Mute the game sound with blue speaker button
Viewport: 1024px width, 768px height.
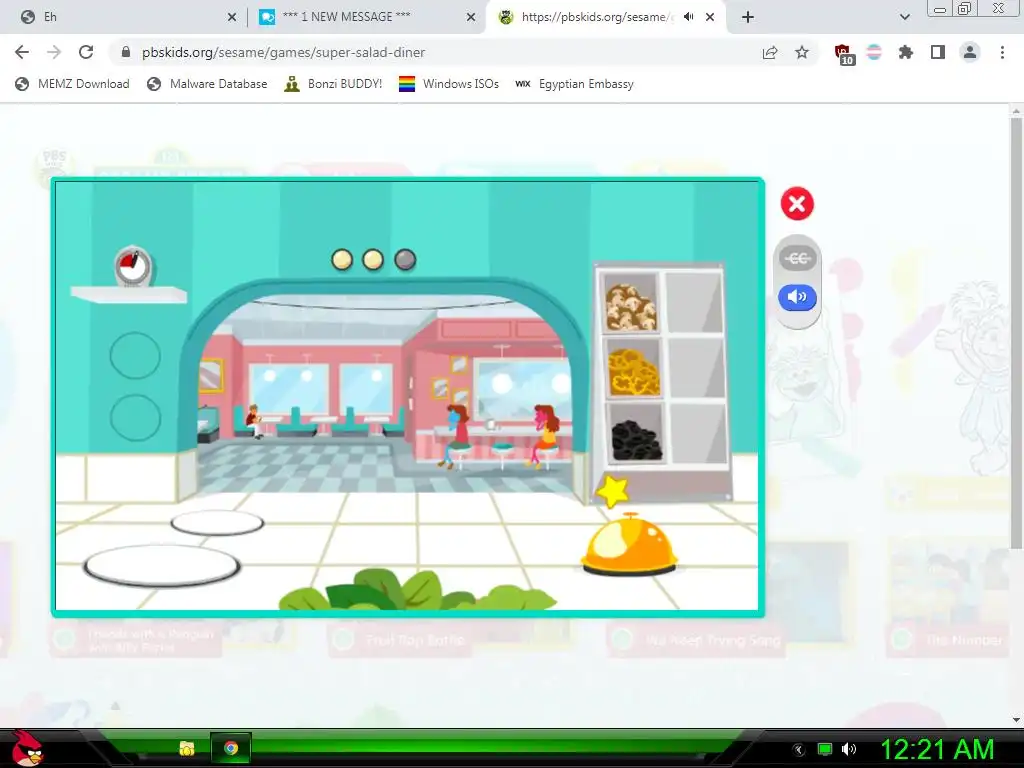(x=797, y=298)
